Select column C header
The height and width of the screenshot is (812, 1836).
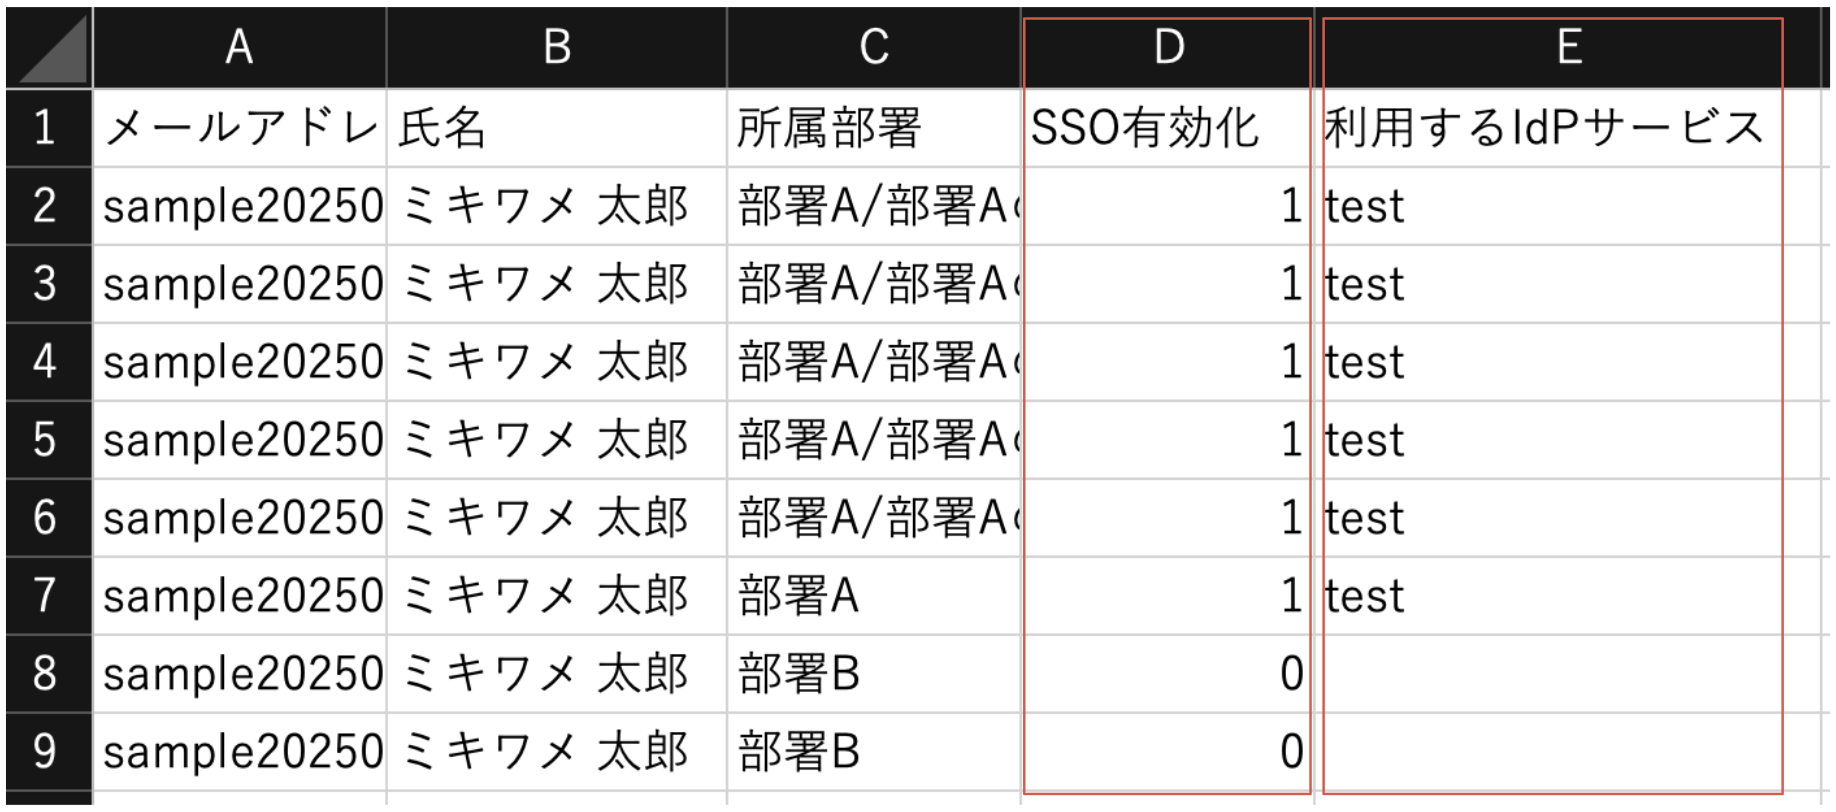(x=874, y=48)
